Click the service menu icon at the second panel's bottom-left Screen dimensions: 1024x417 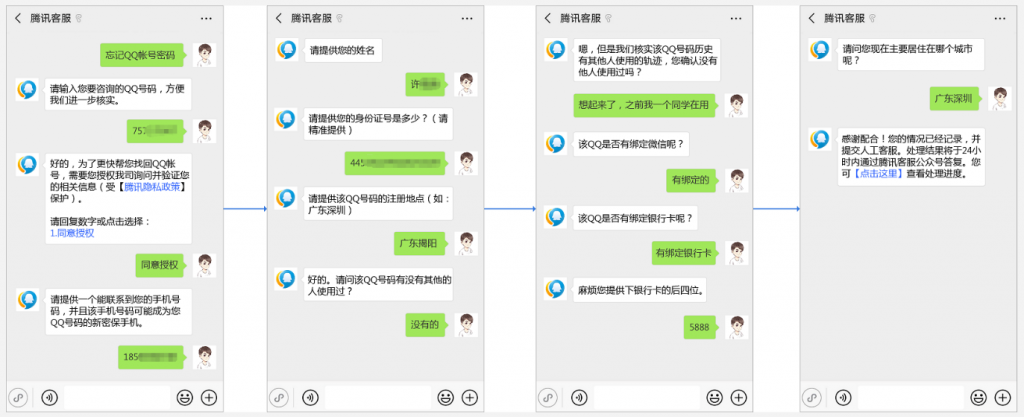(x=282, y=397)
